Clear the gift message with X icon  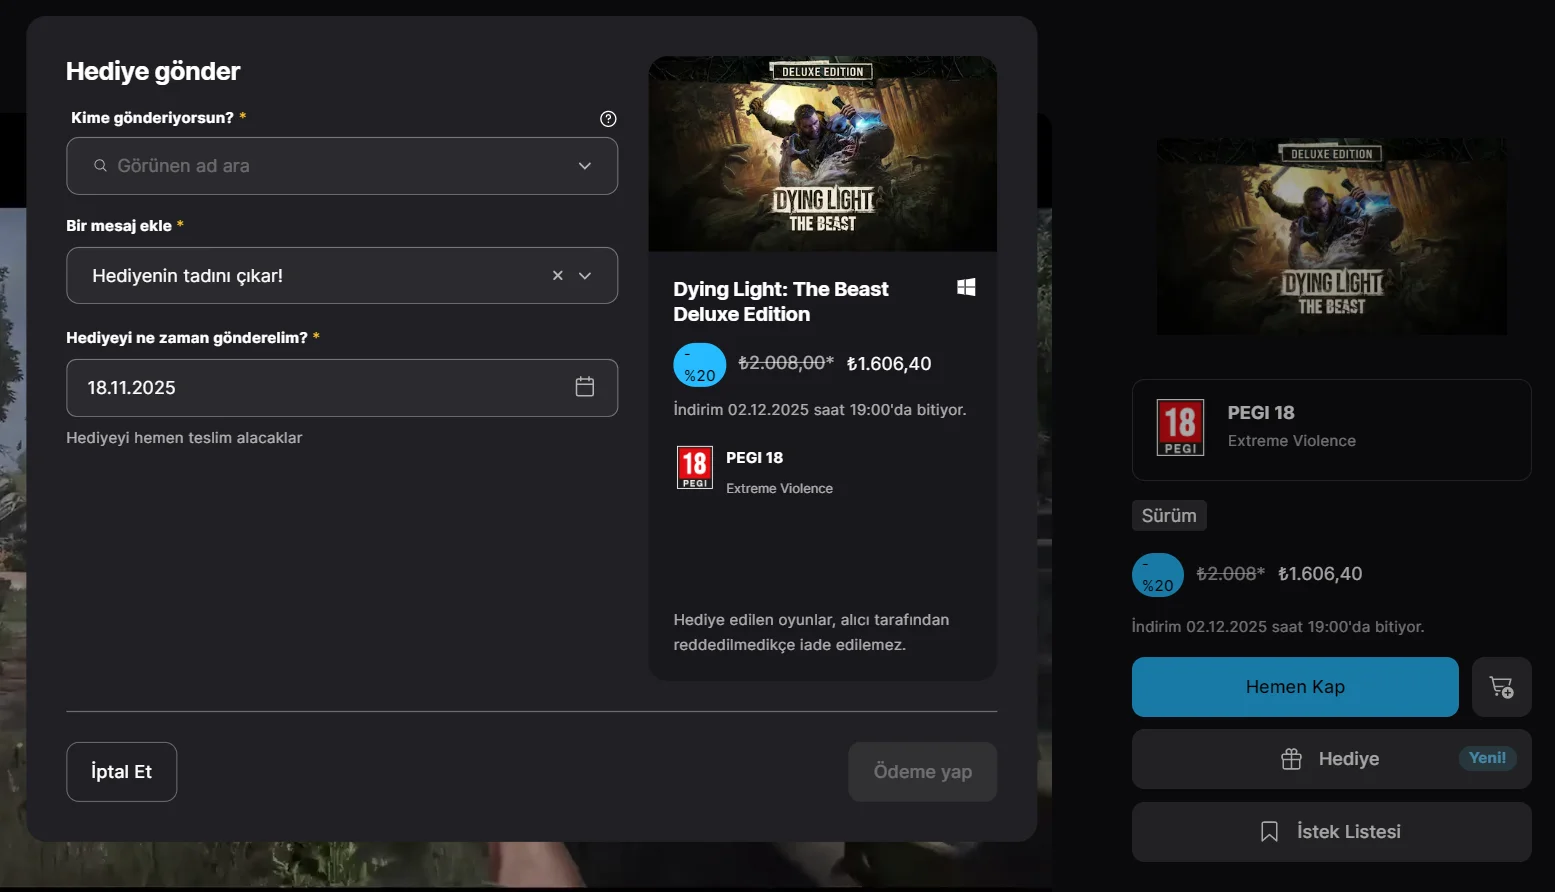point(558,275)
